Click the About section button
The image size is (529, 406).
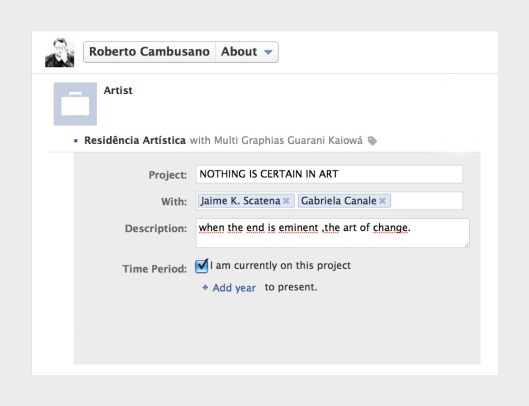[x=247, y=52]
